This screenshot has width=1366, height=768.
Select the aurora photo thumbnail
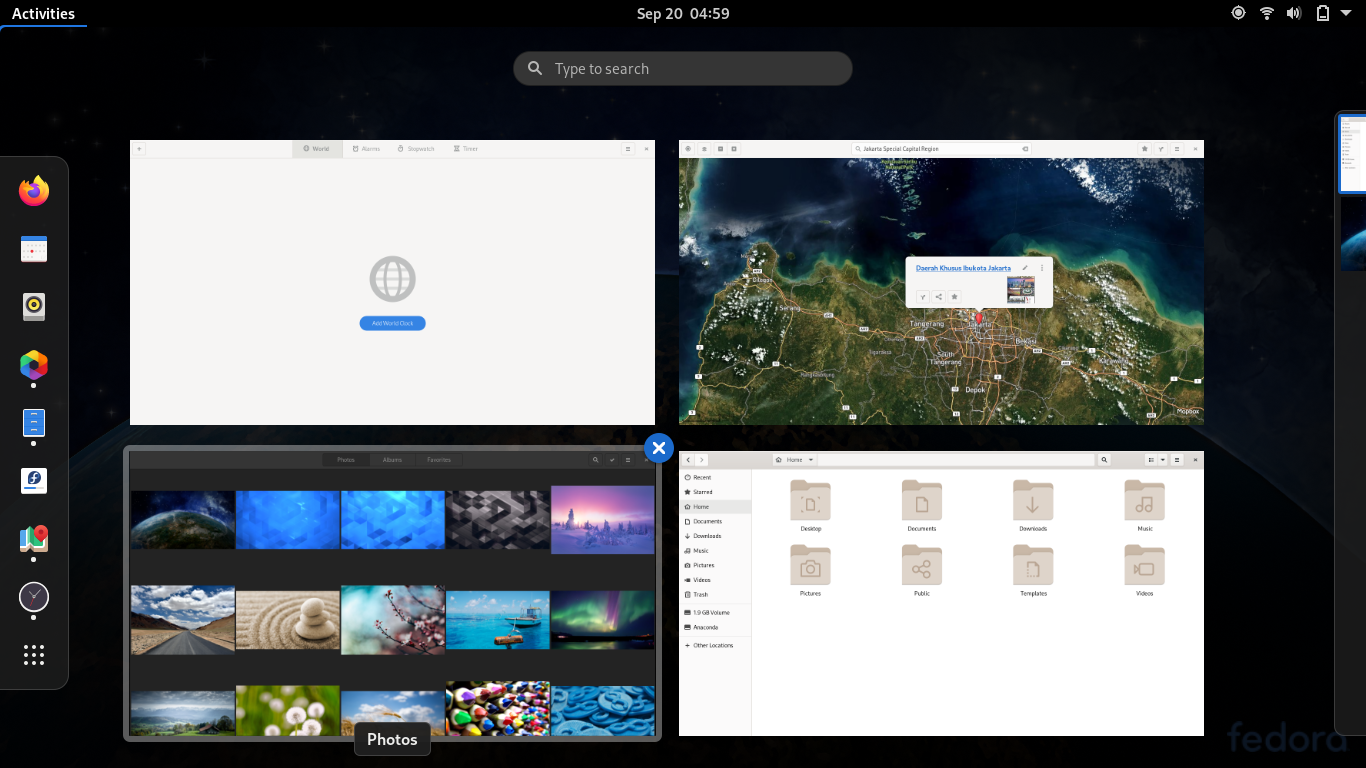click(602, 620)
